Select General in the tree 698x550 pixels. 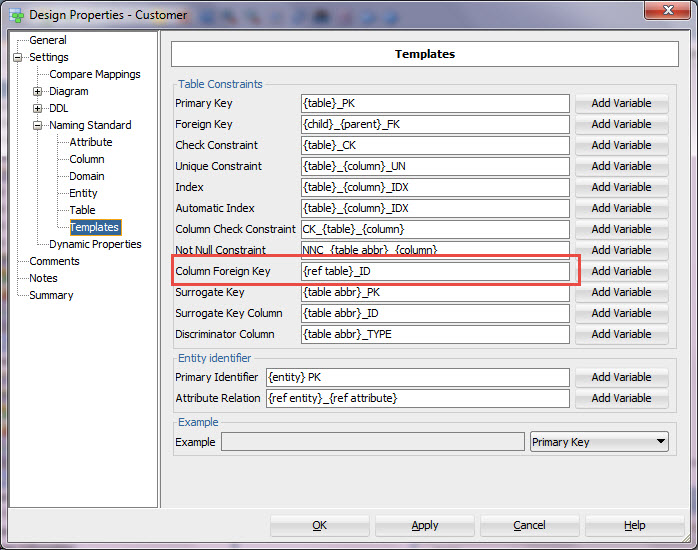[47, 41]
